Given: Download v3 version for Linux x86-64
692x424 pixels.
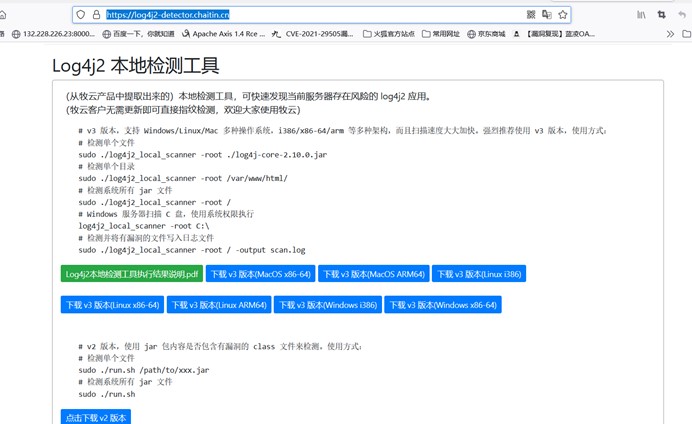Looking at the screenshot, I should 113,305.
